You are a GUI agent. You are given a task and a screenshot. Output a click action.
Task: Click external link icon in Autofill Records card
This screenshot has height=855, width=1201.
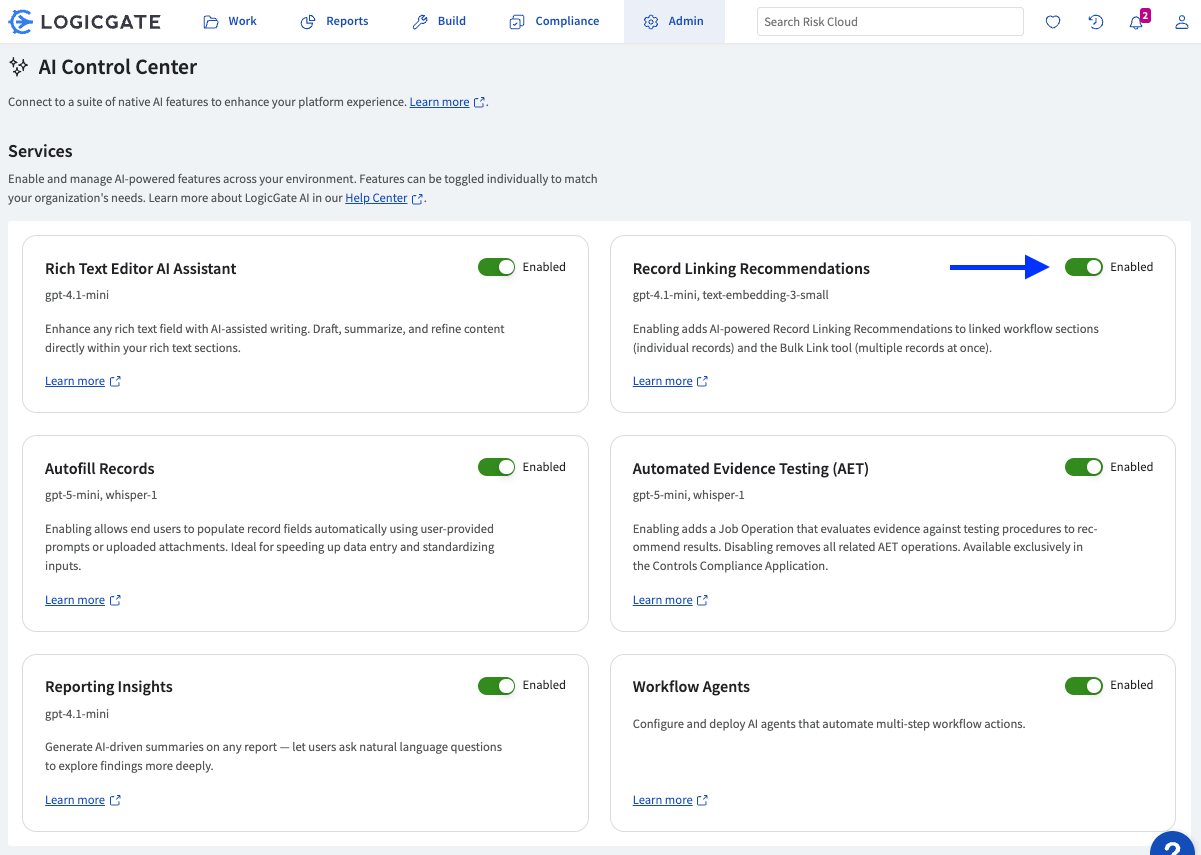point(115,600)
